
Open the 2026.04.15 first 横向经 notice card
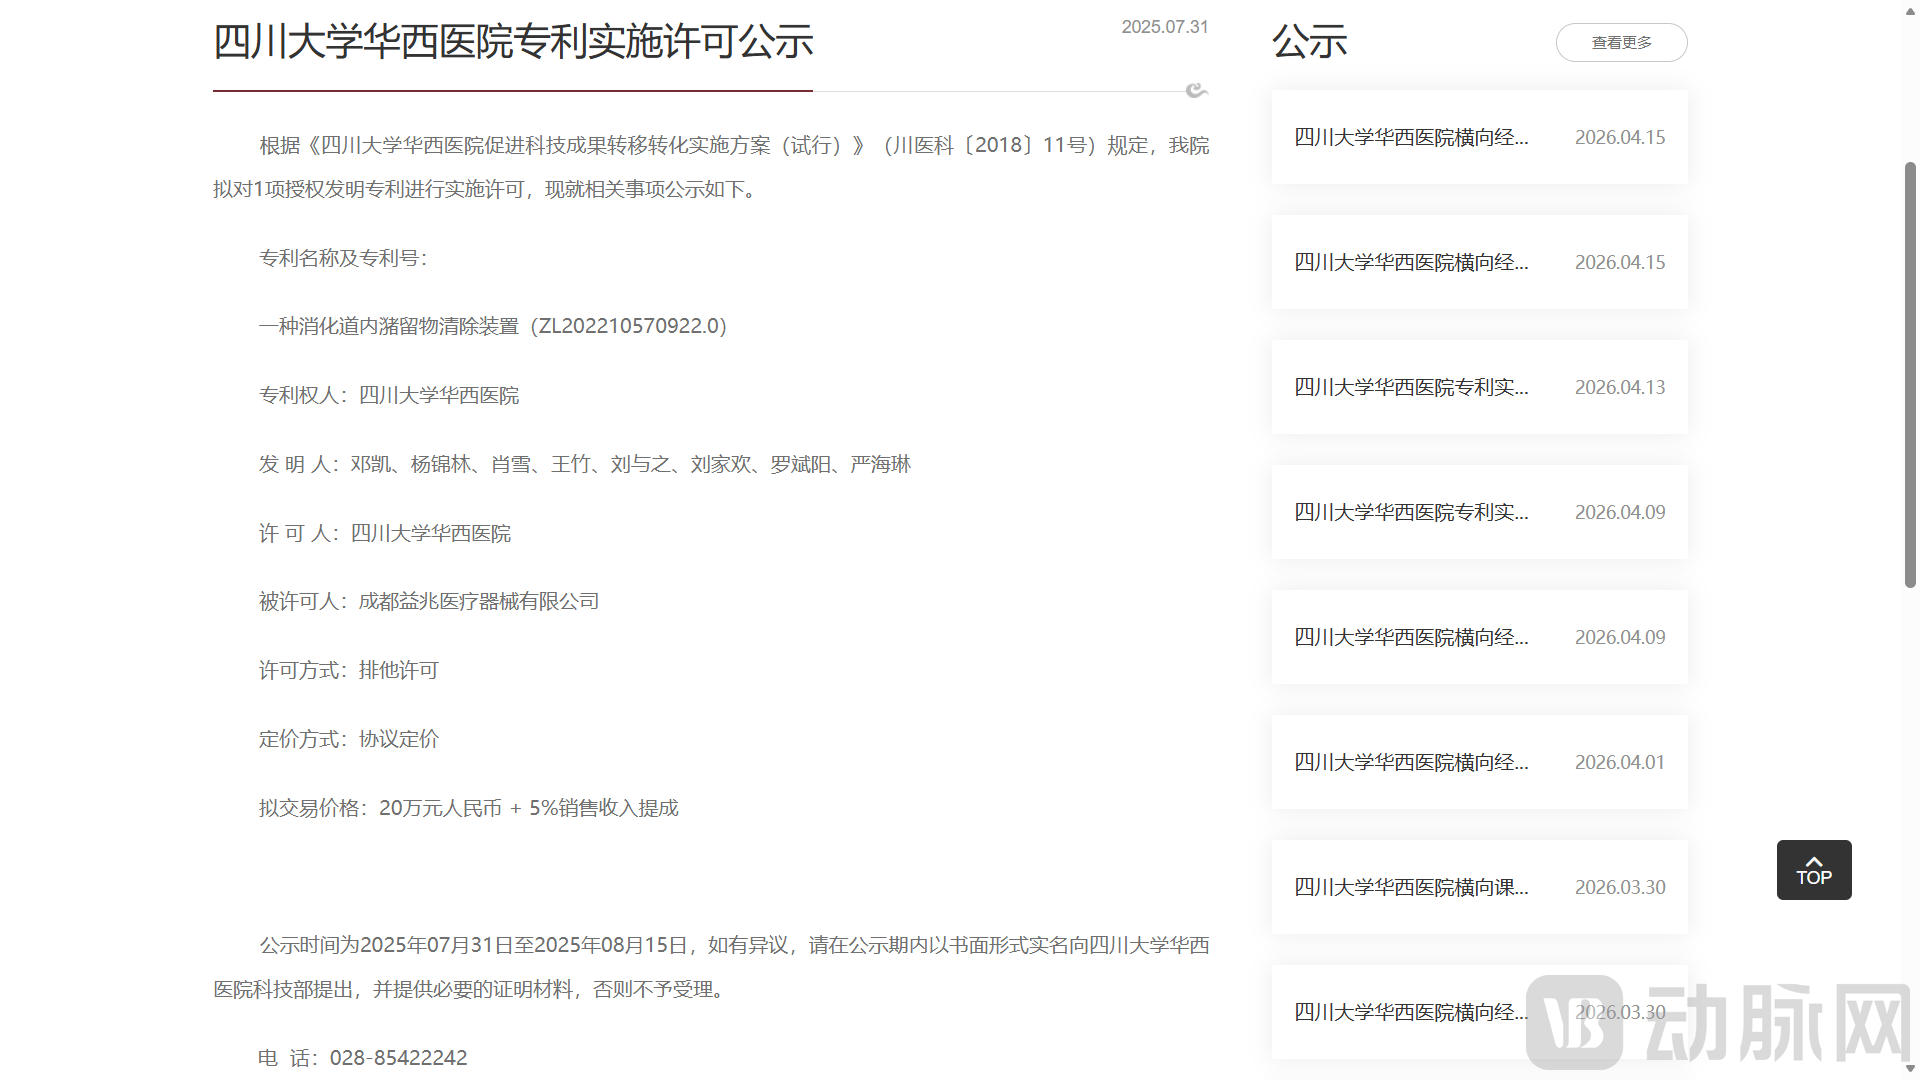(x=1479, y=137)
